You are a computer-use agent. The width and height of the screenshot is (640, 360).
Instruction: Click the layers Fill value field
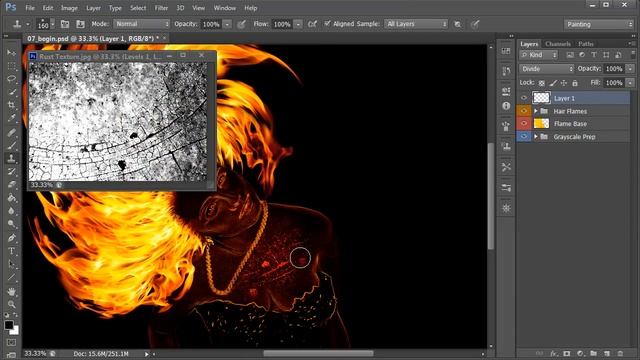pos(613,83)
